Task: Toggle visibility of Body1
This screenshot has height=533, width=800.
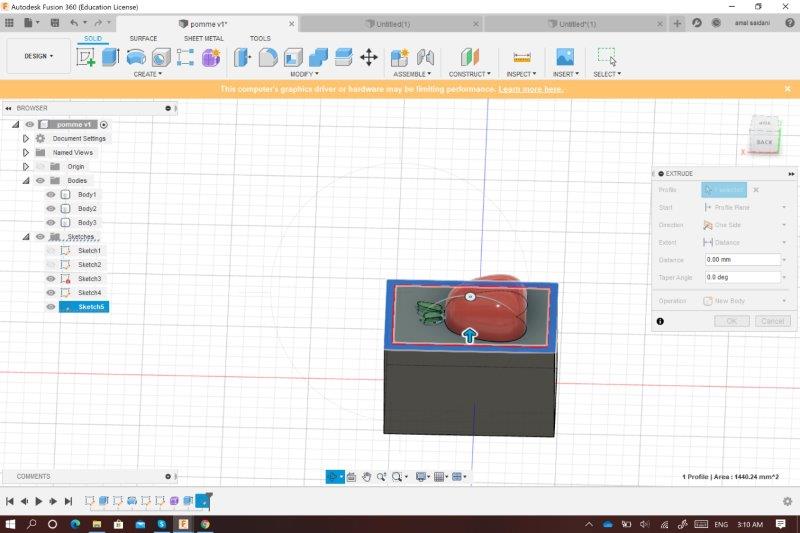Action: 51,194
